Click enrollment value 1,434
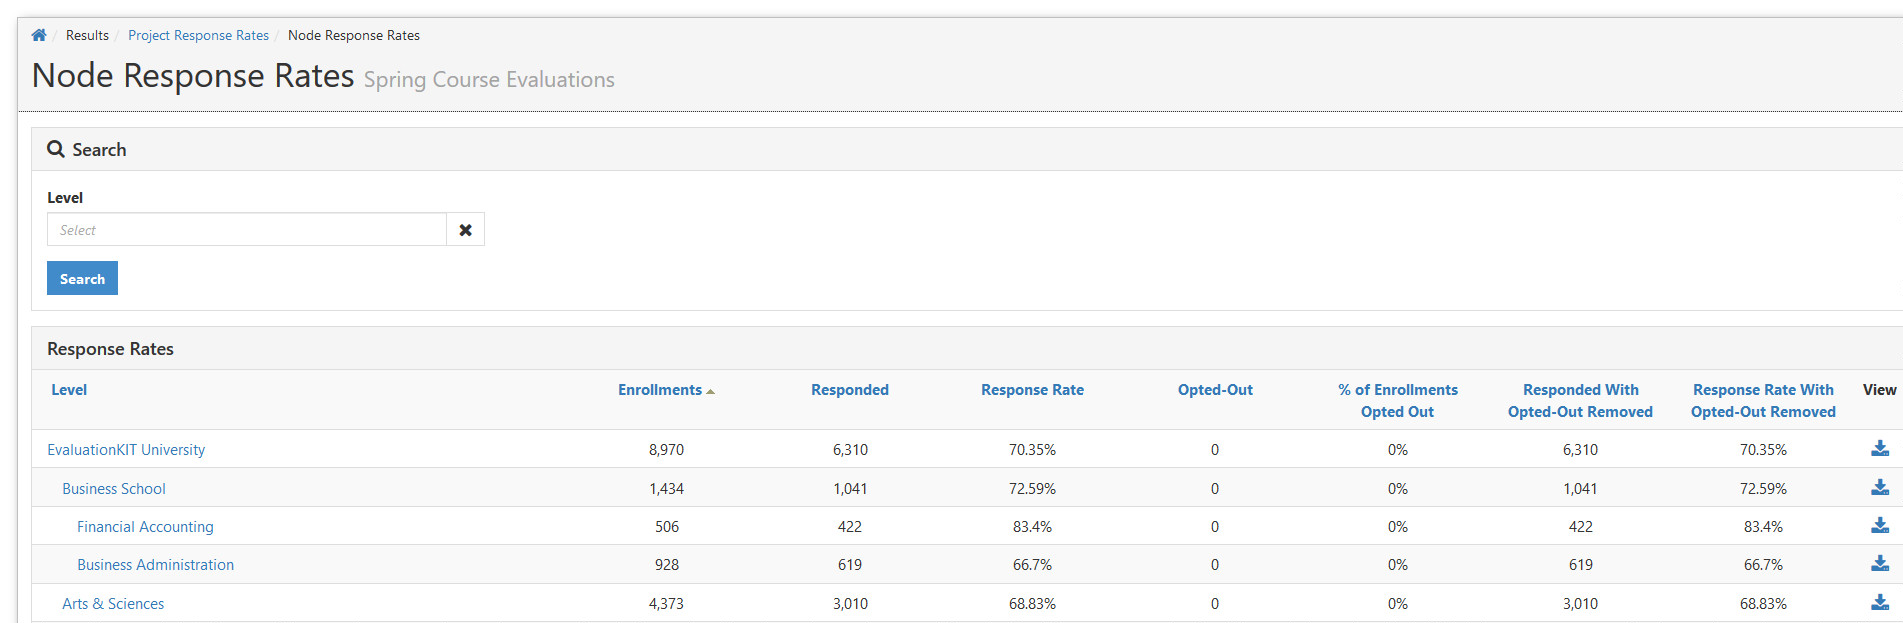 (x=666, y=489)
